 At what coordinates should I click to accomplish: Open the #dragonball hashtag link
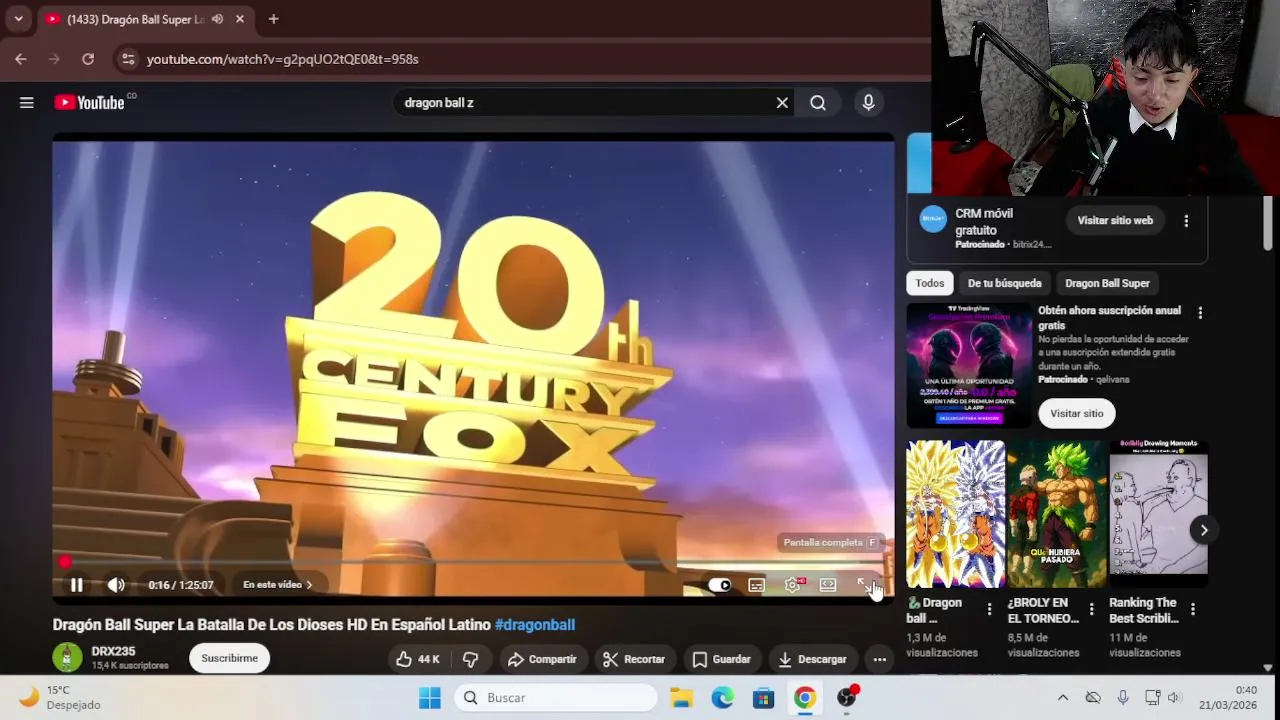click(535, 625)
